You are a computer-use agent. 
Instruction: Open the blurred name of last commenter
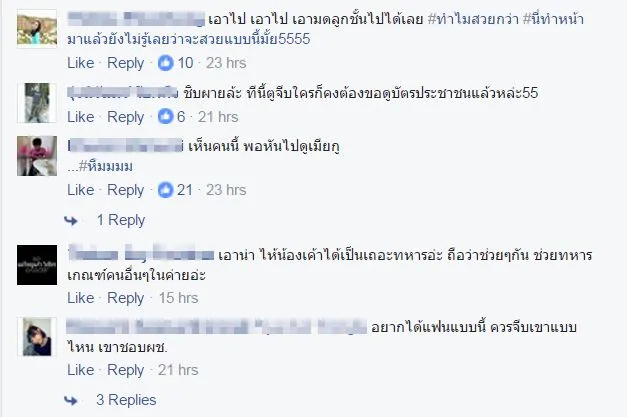point(216,327)
